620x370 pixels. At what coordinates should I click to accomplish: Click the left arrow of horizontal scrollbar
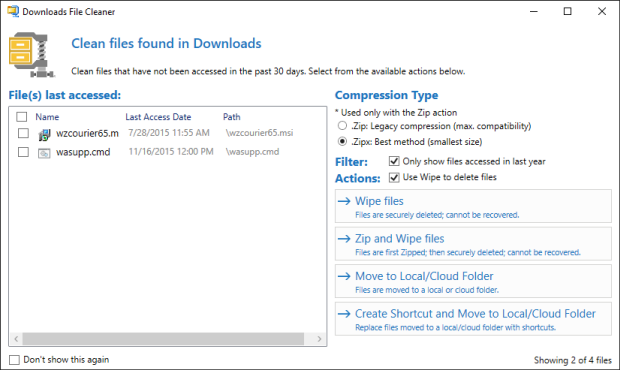coord(16,339)
